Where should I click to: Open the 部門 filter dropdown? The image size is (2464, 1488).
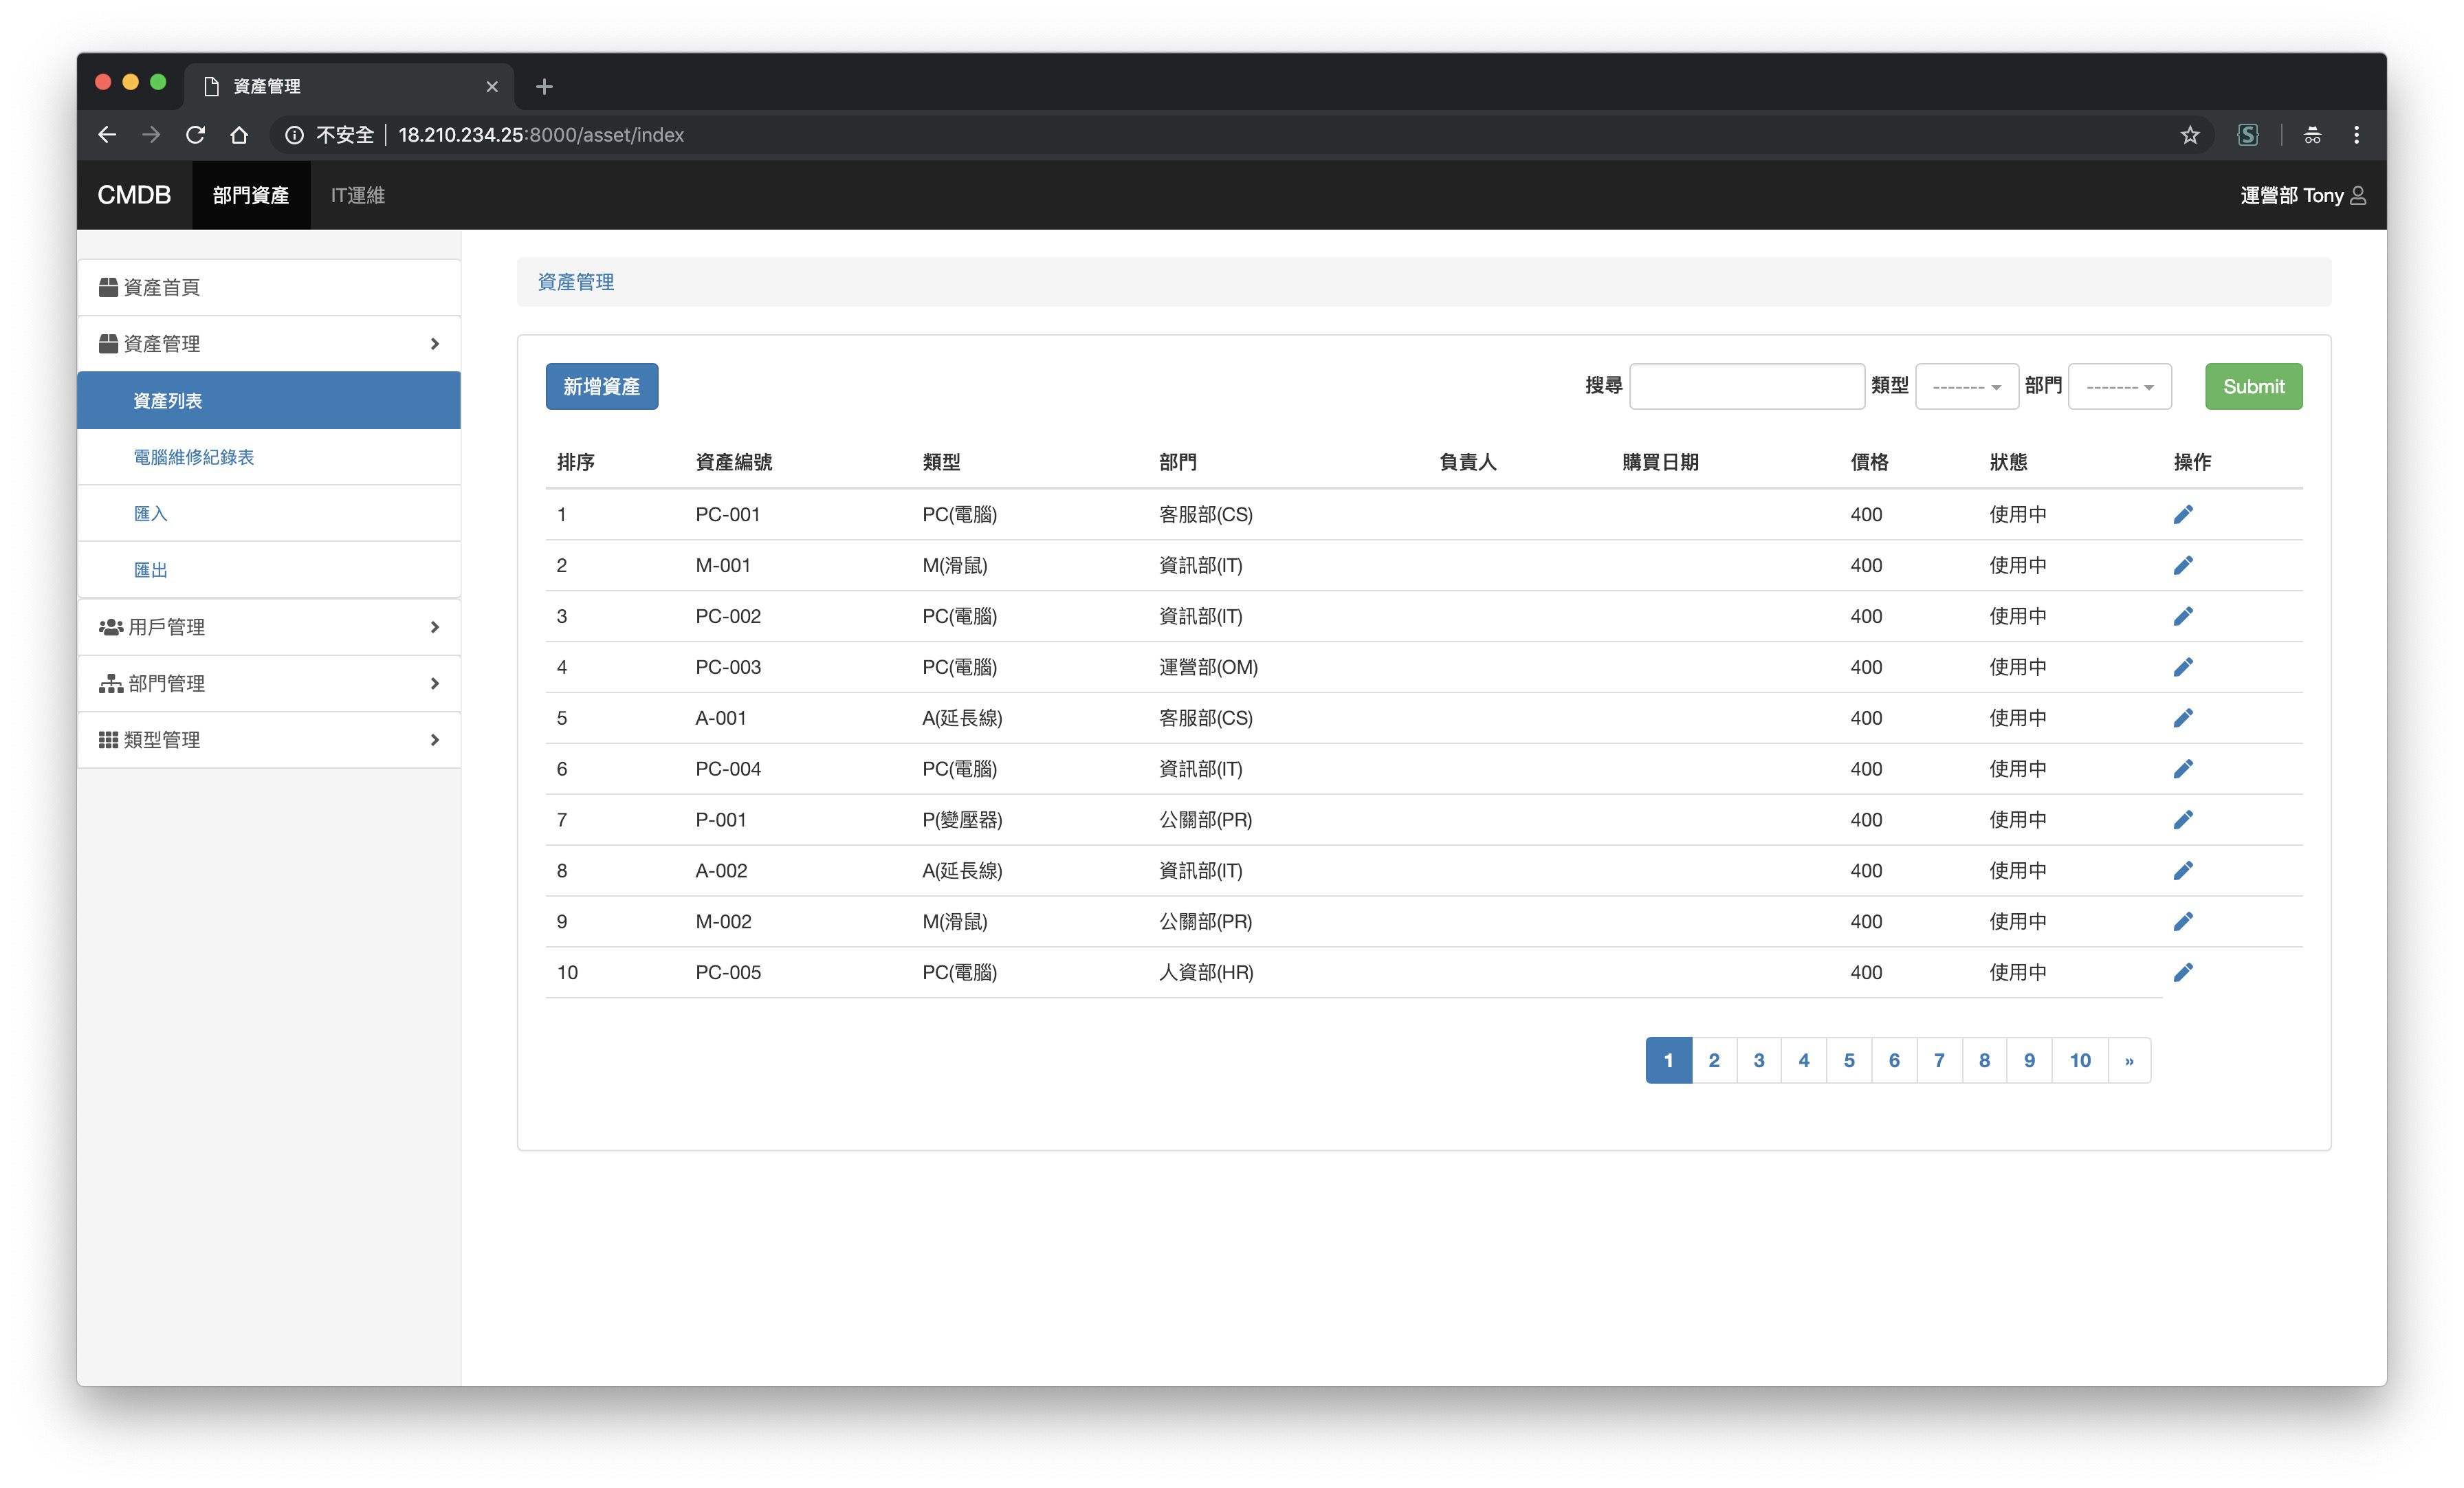(2119, 386)
